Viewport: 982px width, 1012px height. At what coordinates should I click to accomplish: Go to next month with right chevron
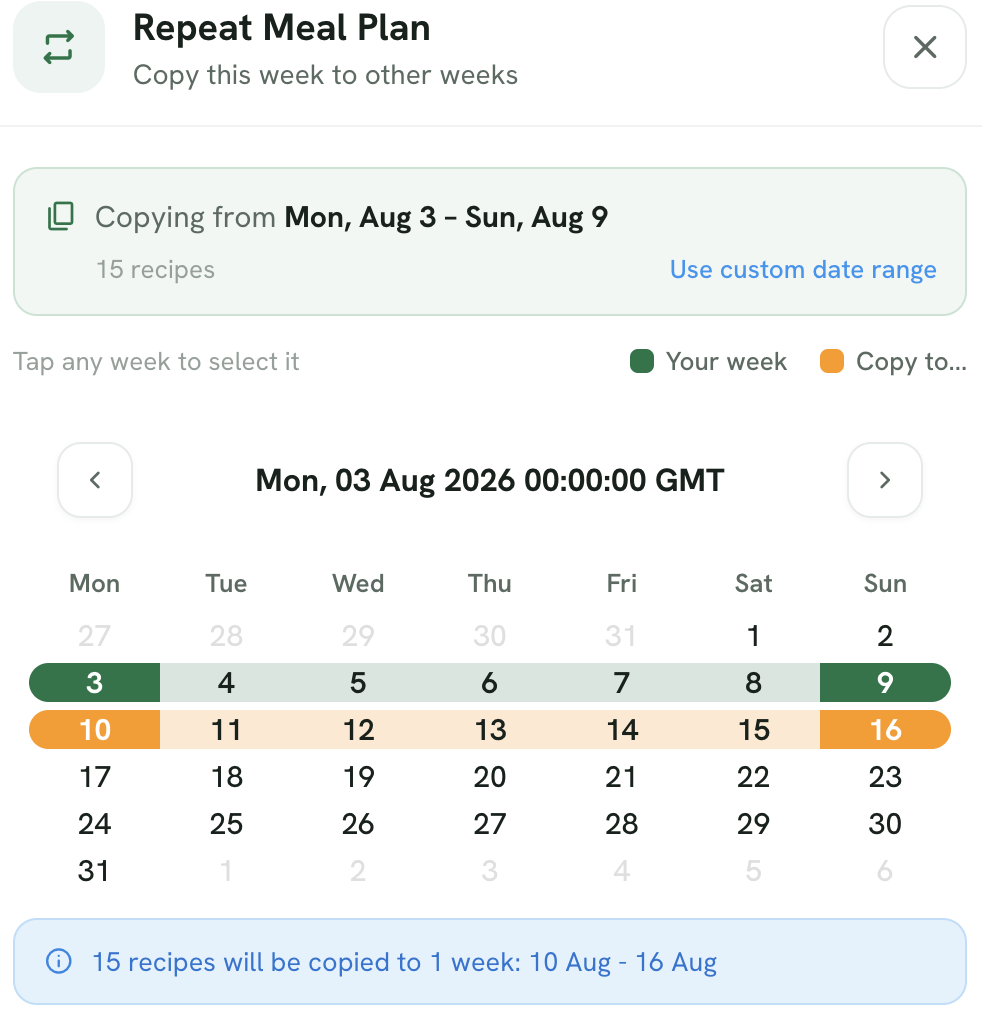pyautogui.click(x=885, y=480)
